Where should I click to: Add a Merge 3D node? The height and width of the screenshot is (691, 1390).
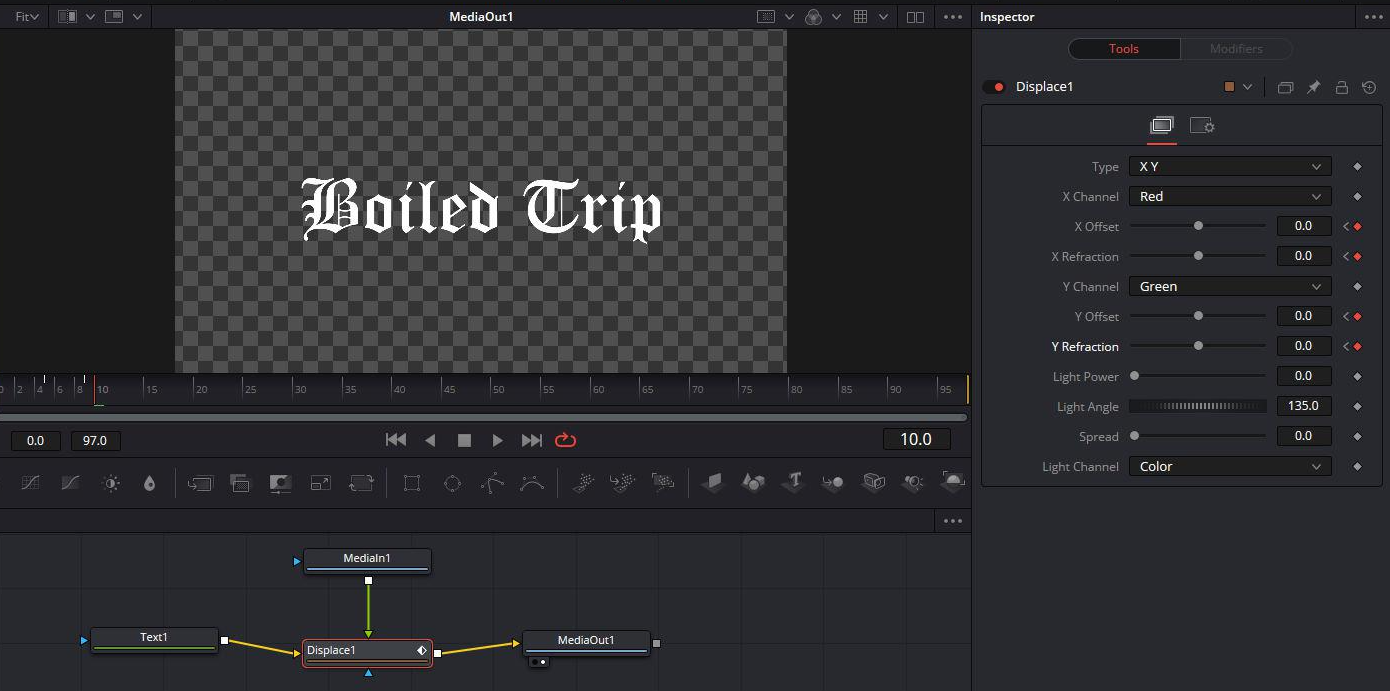833,483
